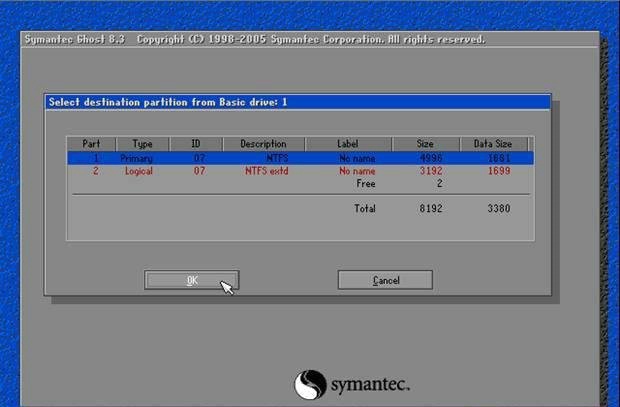Click the ID column header
620x407 pixels.
point(196,144)
